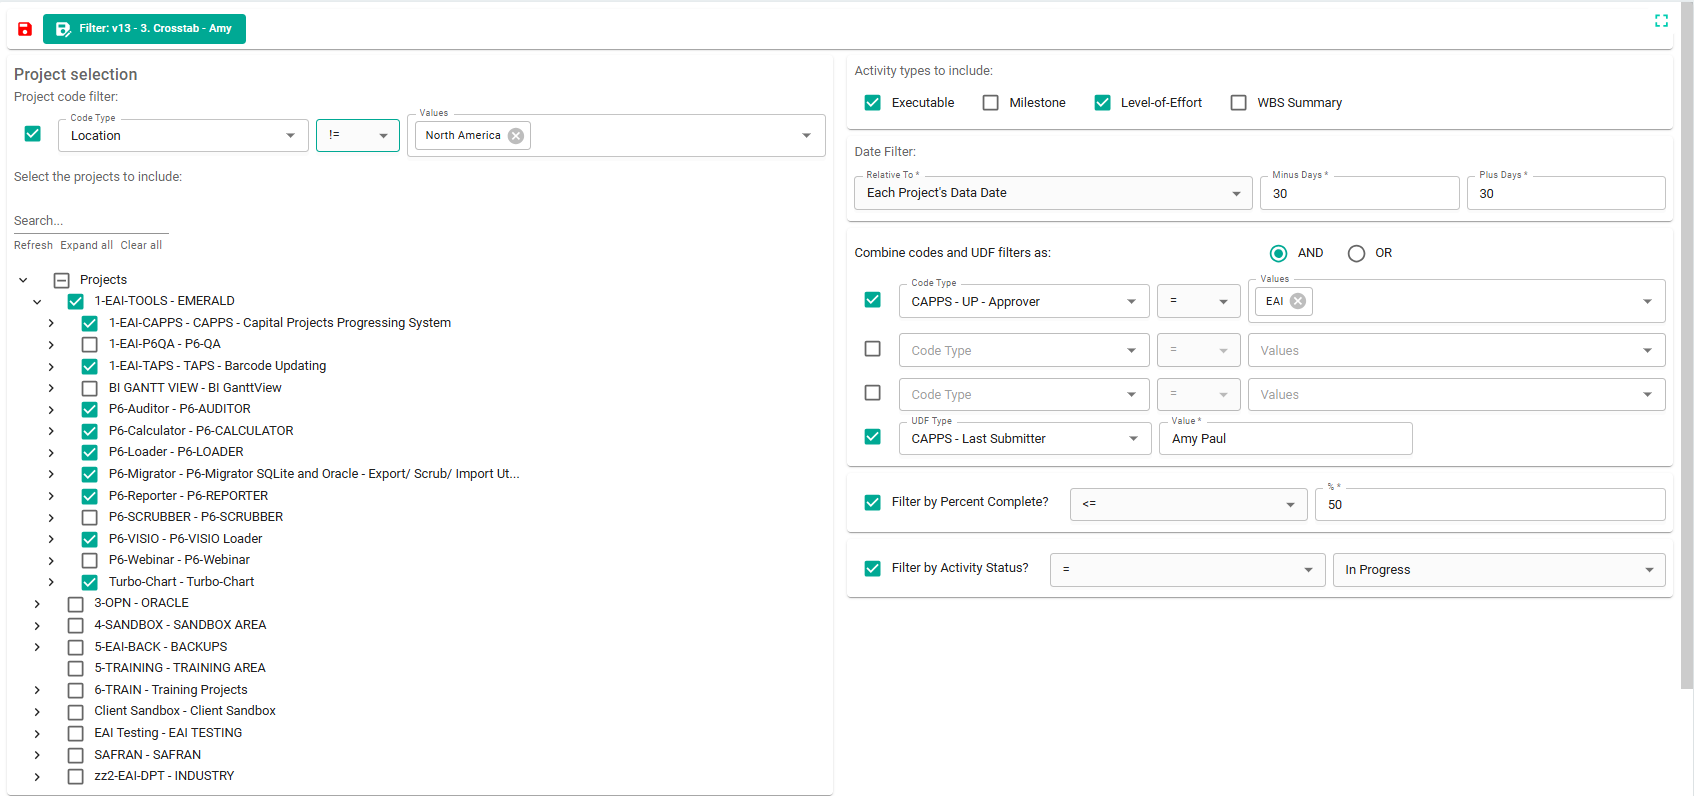The image size is (1694, 796).
Task: Click the vertical page scrollbar
Action: [x=1686, y=350]
